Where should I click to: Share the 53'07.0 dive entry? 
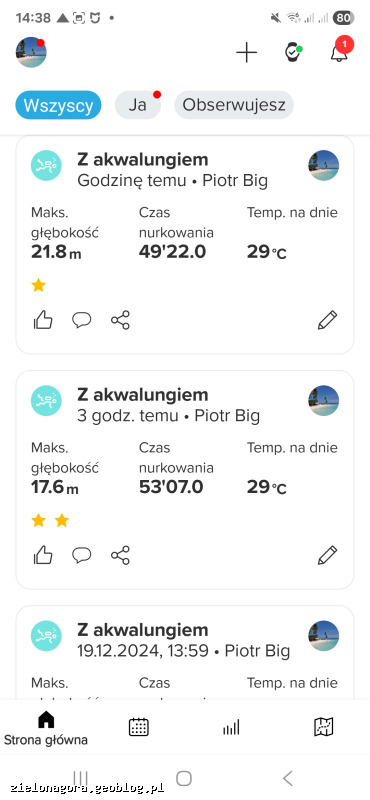[120, 555]
